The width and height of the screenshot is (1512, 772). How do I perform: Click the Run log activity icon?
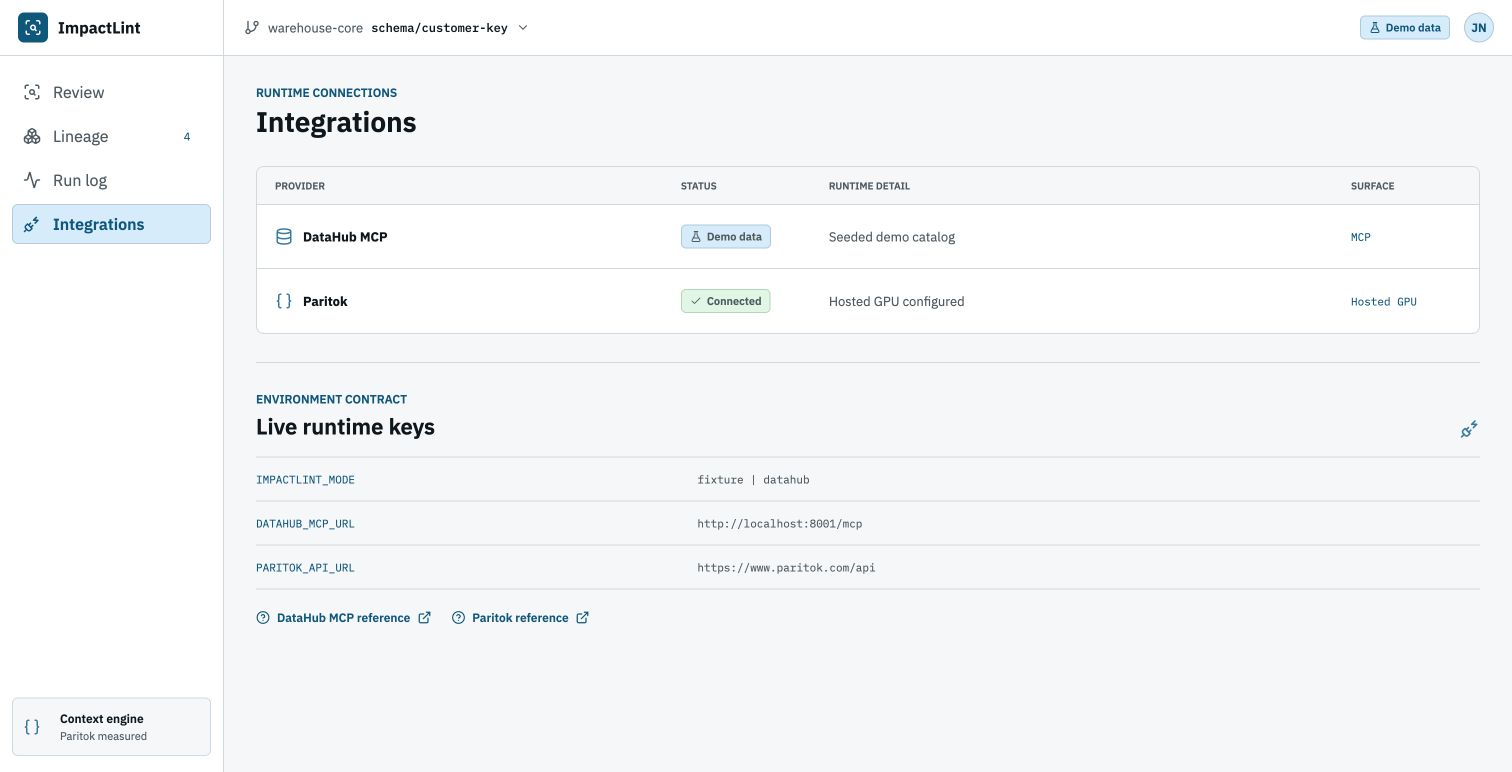[32, 180]
